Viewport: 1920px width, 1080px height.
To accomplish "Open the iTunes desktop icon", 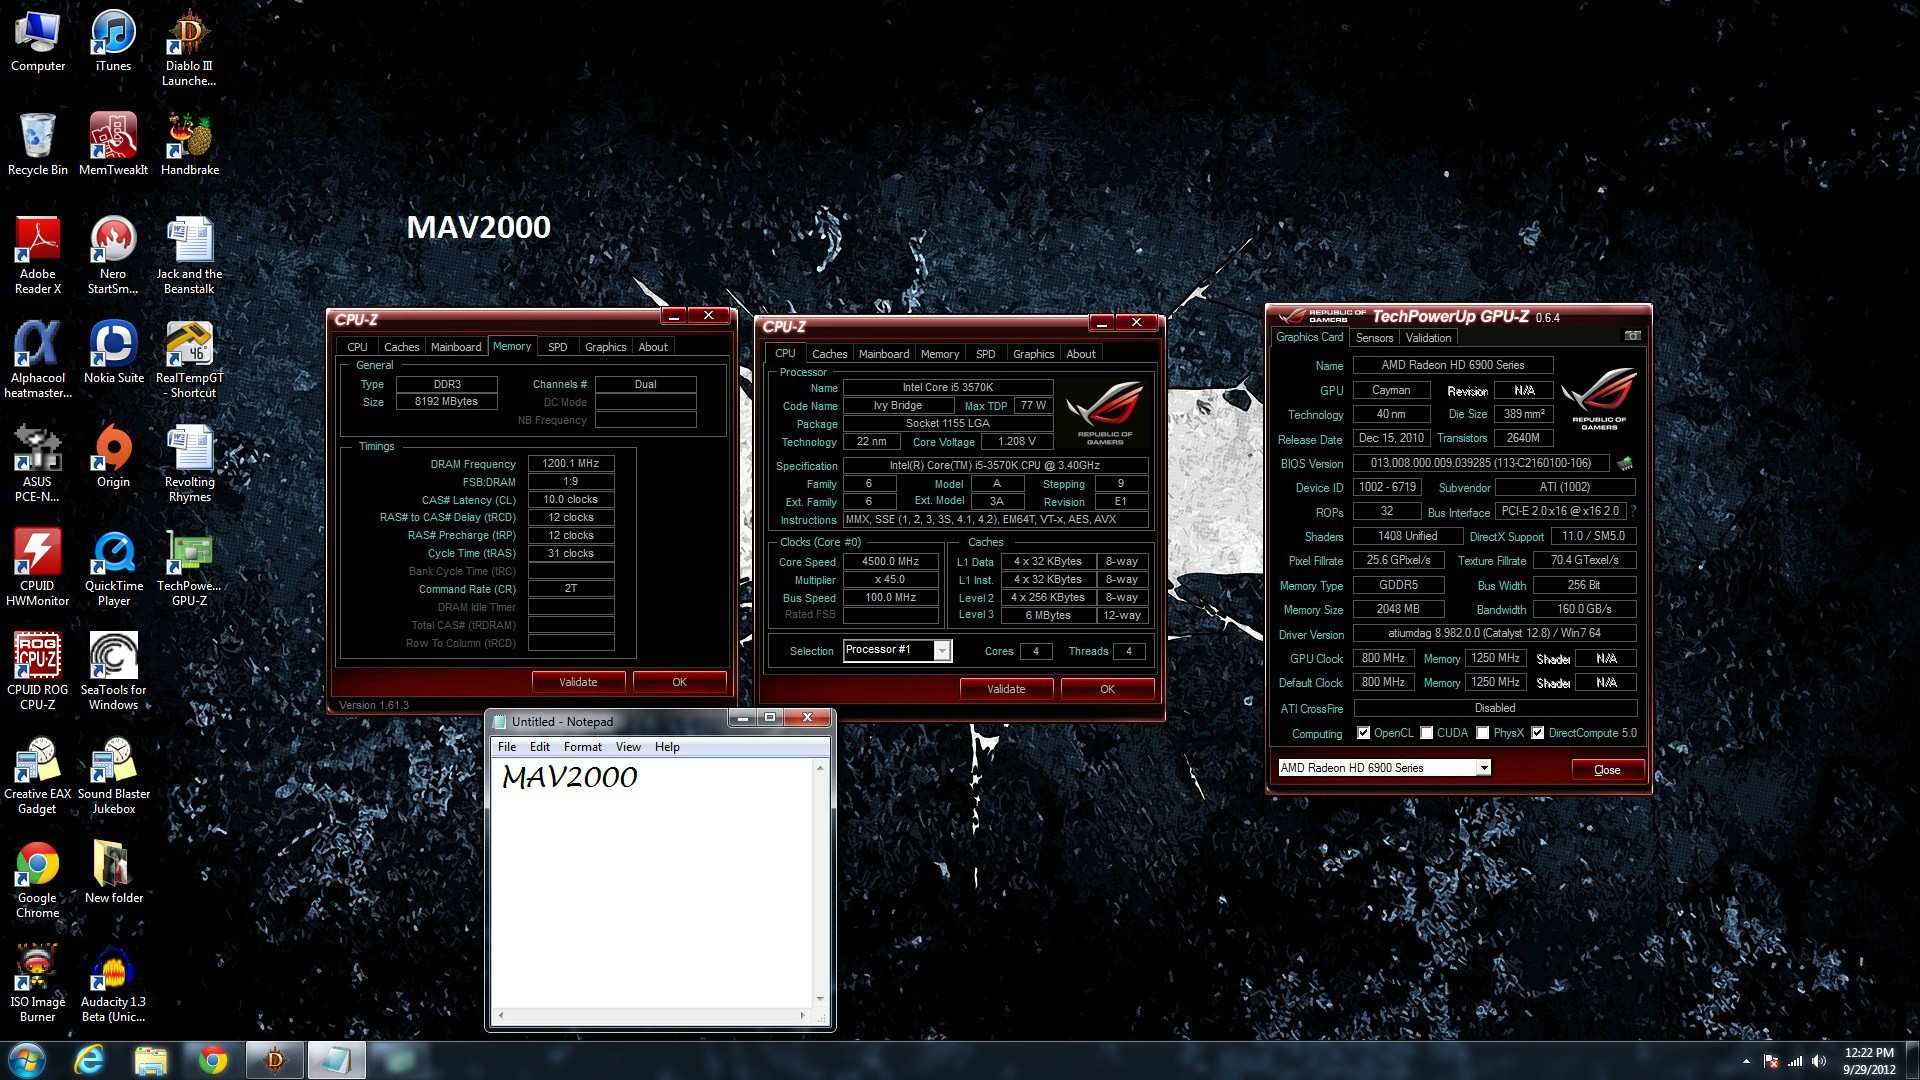I will (113, 42).
